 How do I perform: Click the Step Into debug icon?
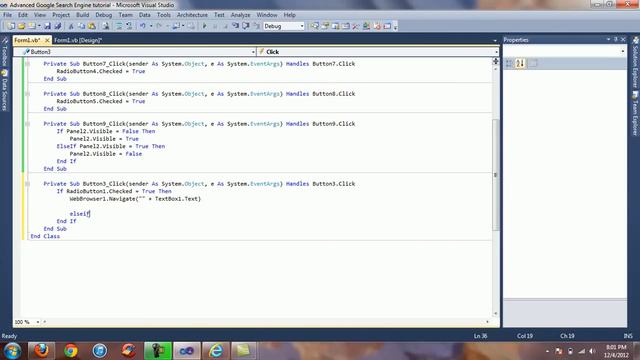coord(236,26)
